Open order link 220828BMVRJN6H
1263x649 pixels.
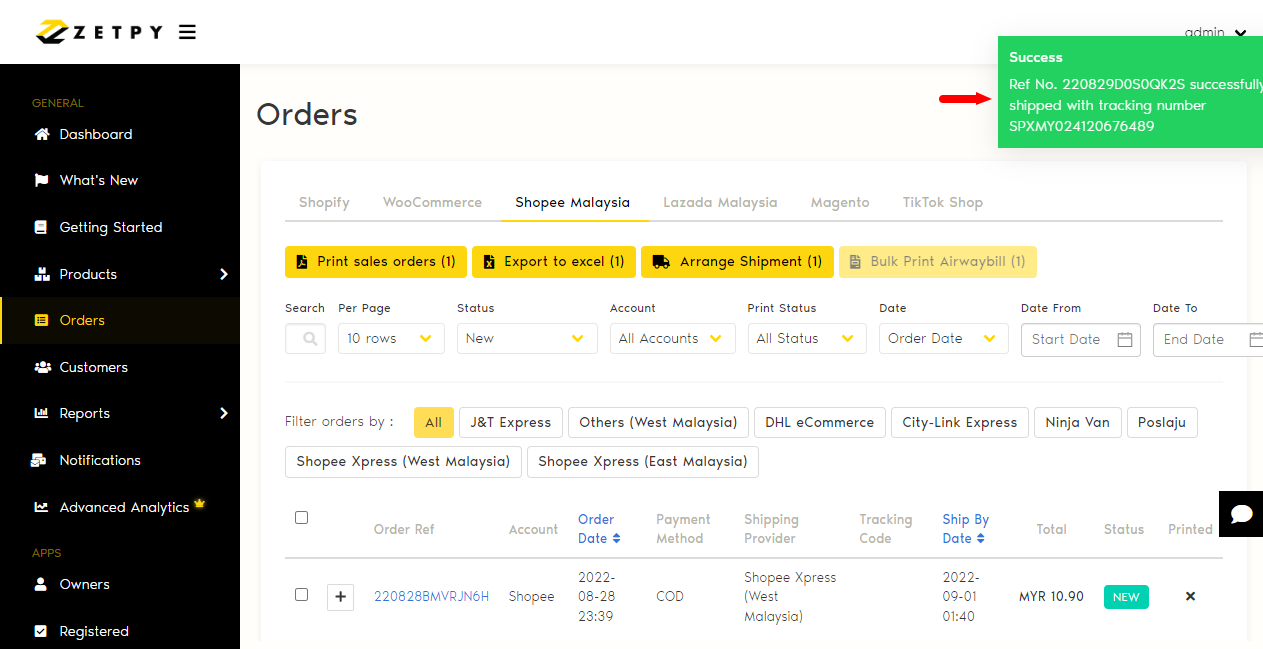point(431,597)
